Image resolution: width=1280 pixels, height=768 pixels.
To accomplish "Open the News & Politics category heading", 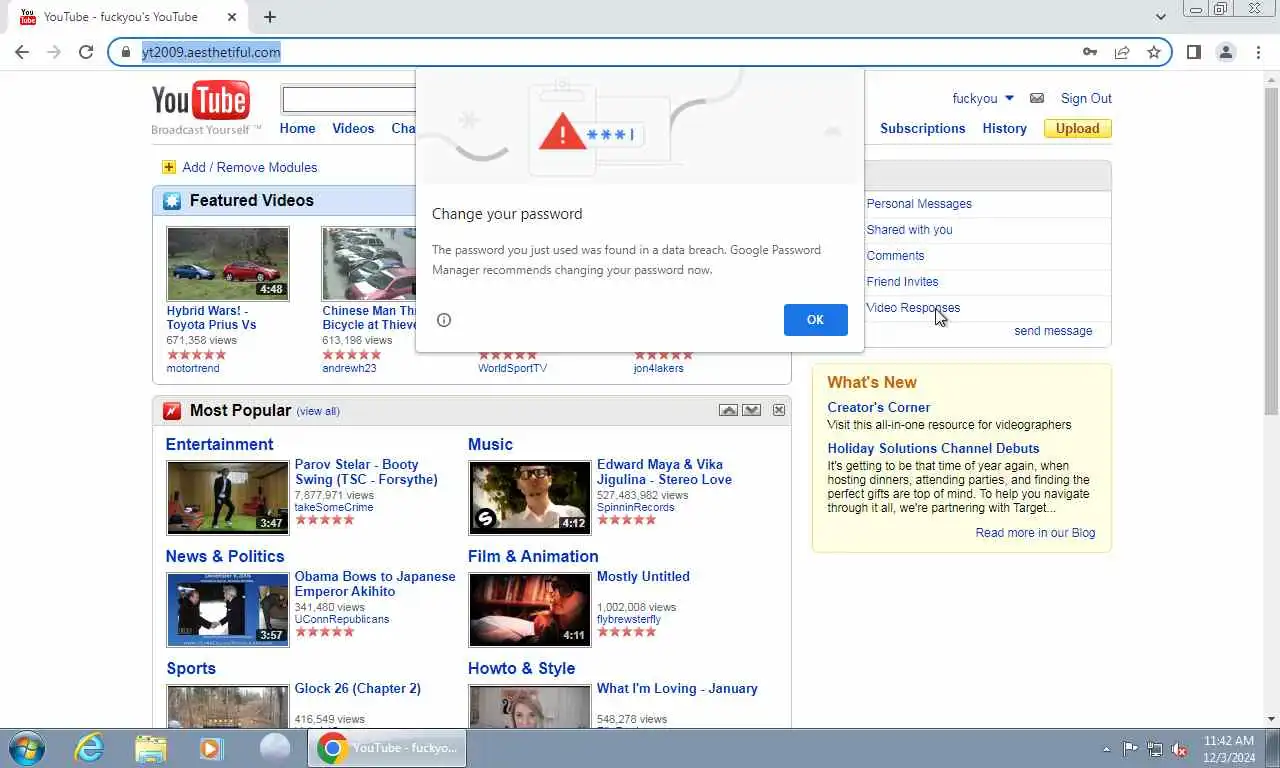I will 225,556.
